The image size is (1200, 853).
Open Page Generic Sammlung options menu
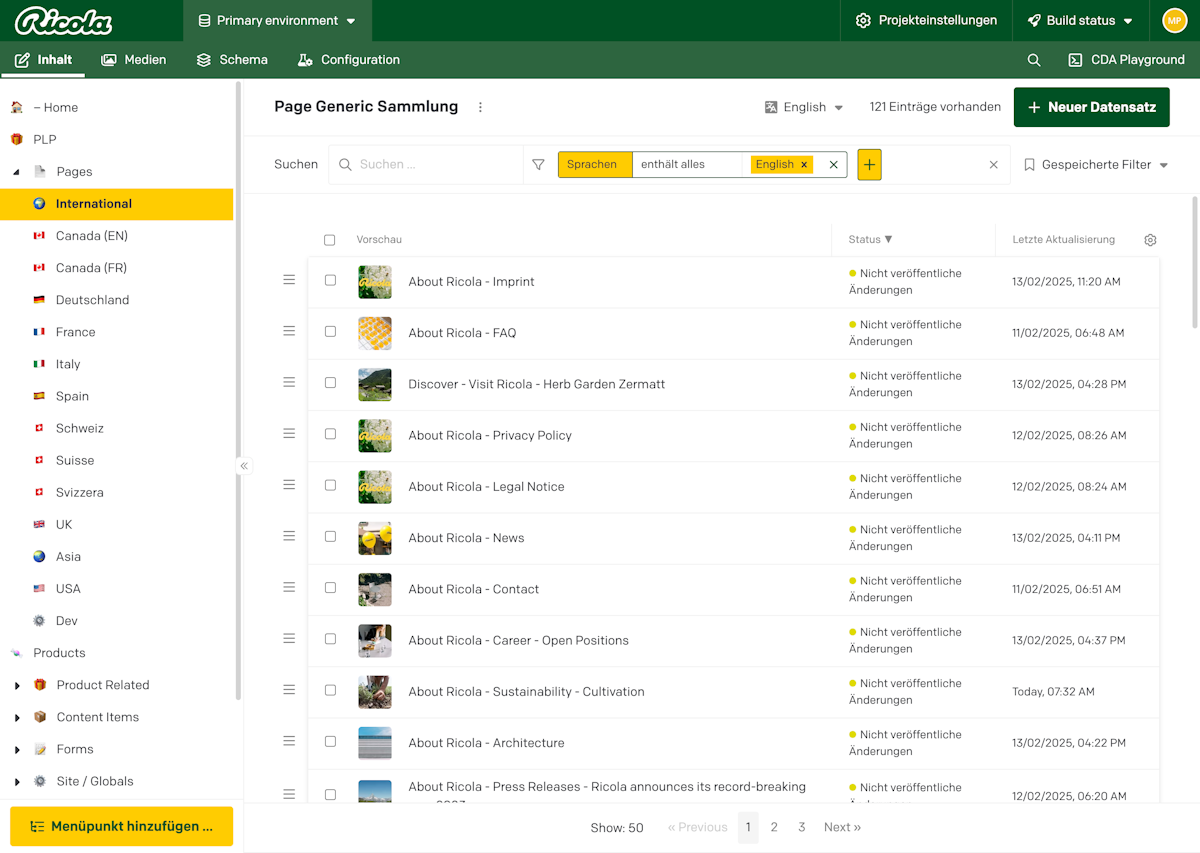pos(480,107)
